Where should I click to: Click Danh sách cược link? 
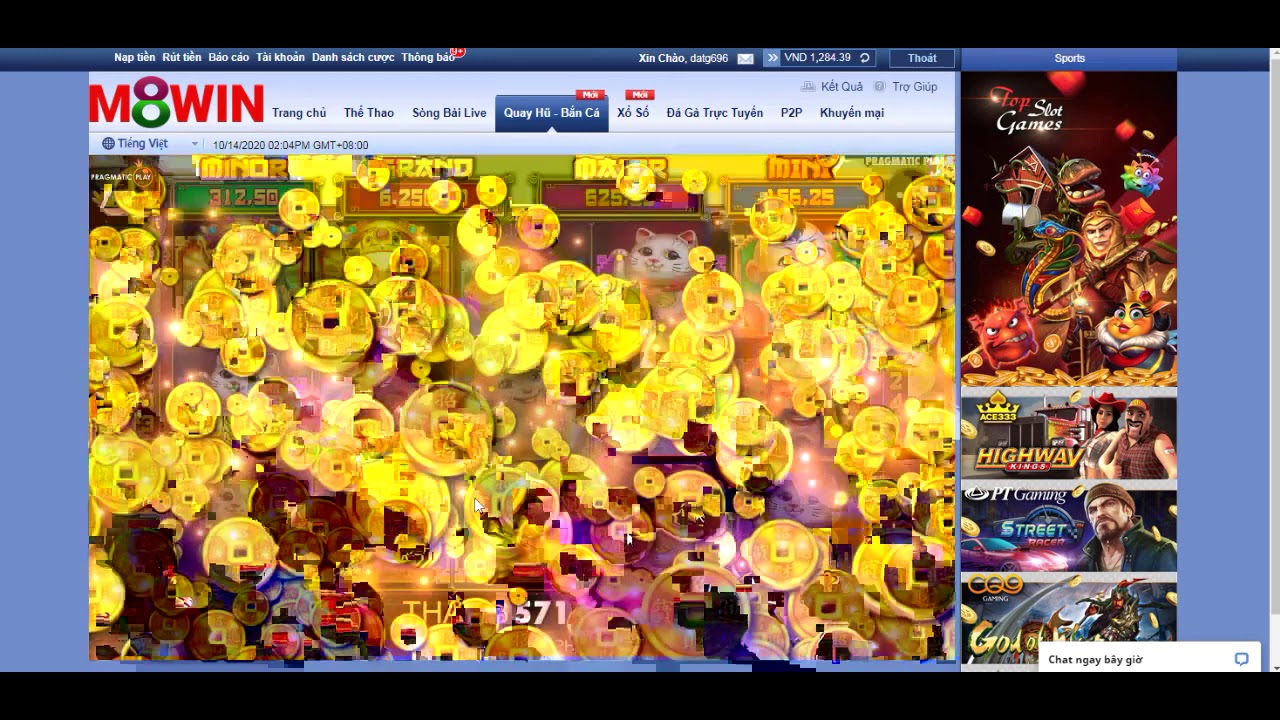[x=353, y=58]
